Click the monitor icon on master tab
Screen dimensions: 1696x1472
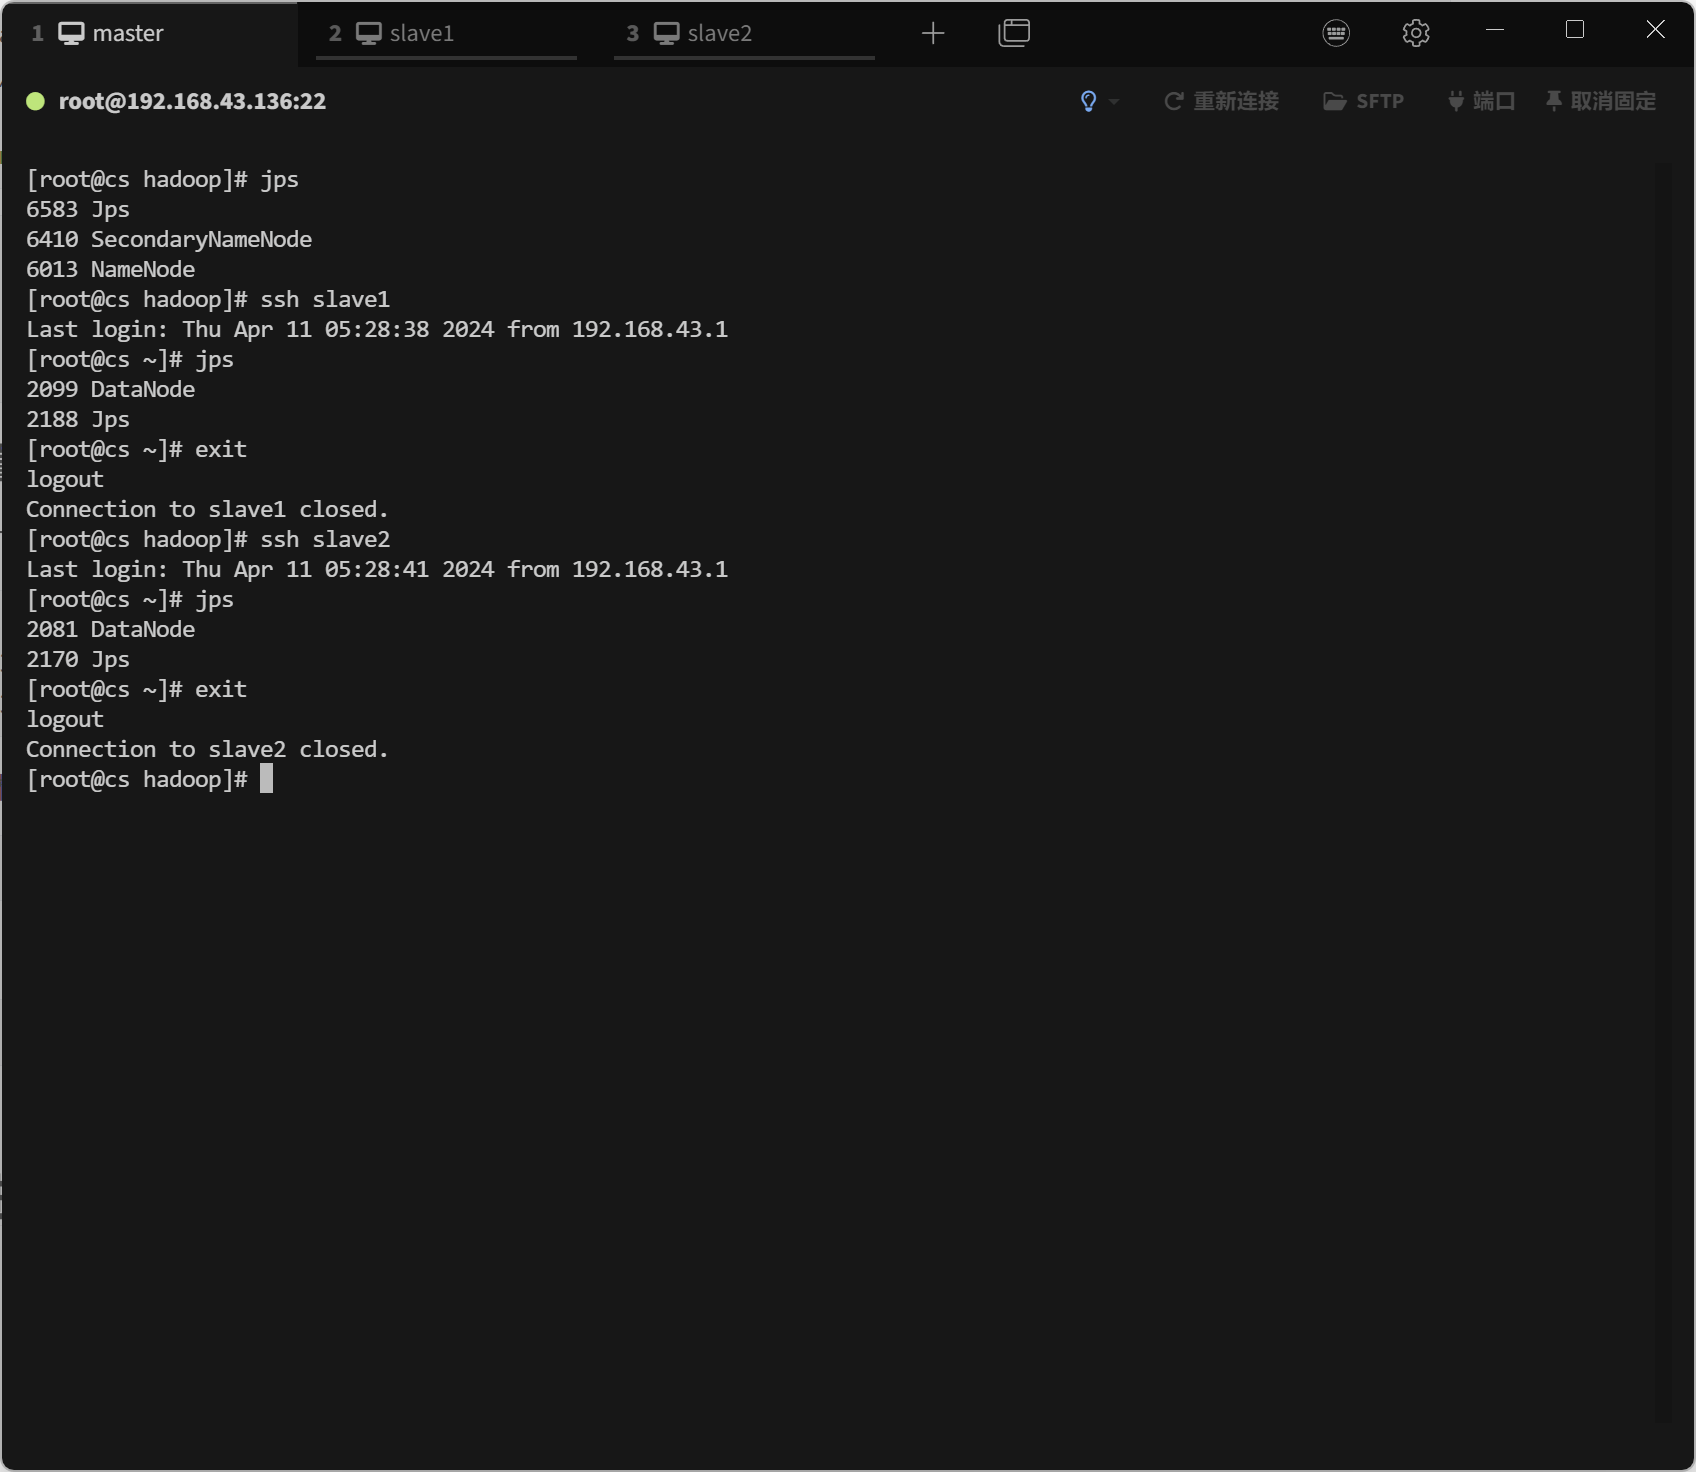pyautogui.click(x=71, y=33)
